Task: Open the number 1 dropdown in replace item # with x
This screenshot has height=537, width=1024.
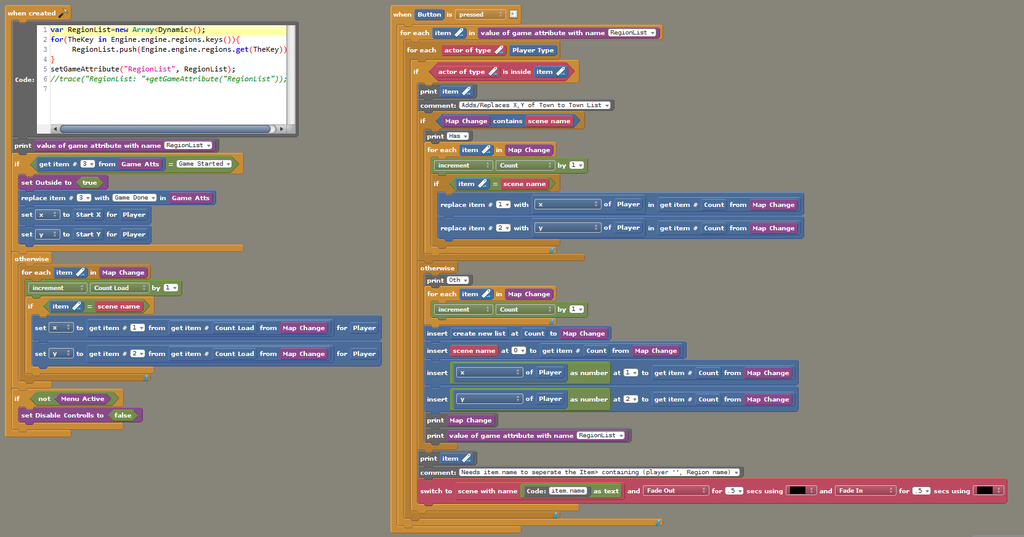Action: pos(503,204)
